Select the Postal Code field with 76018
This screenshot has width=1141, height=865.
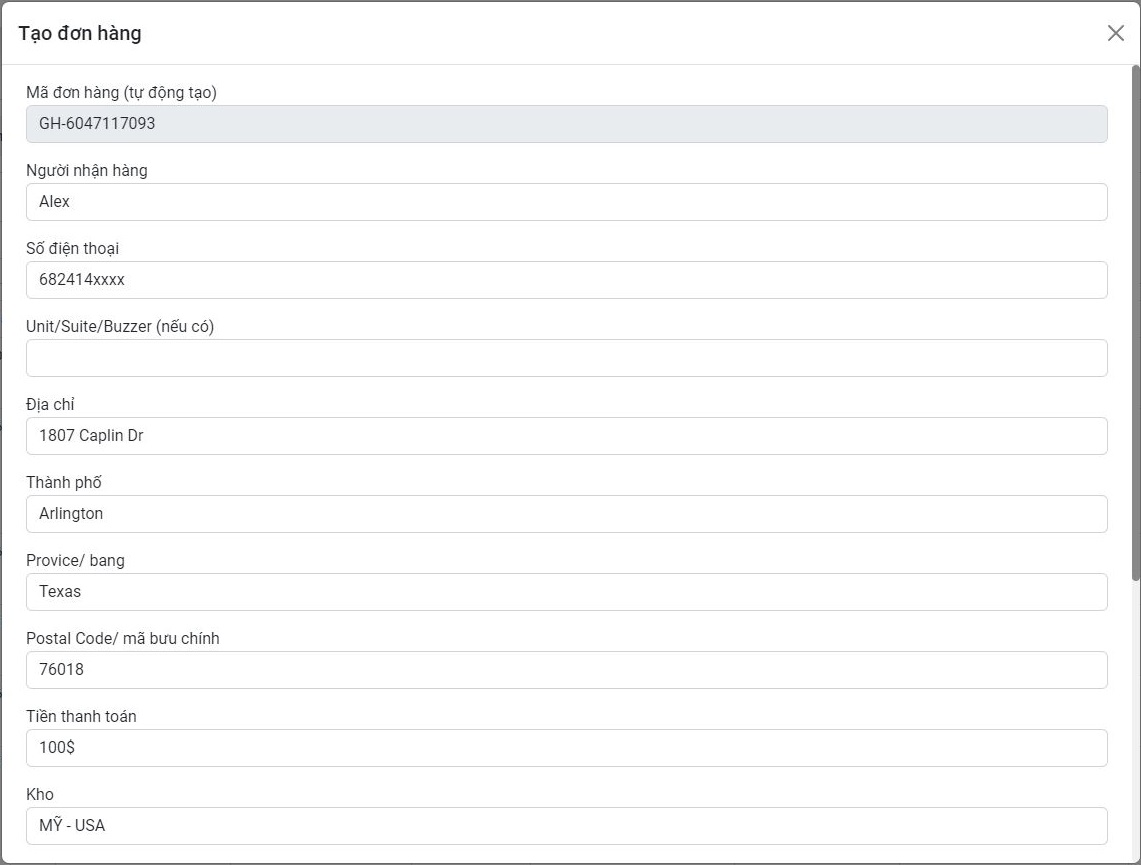tap(566, 670)
